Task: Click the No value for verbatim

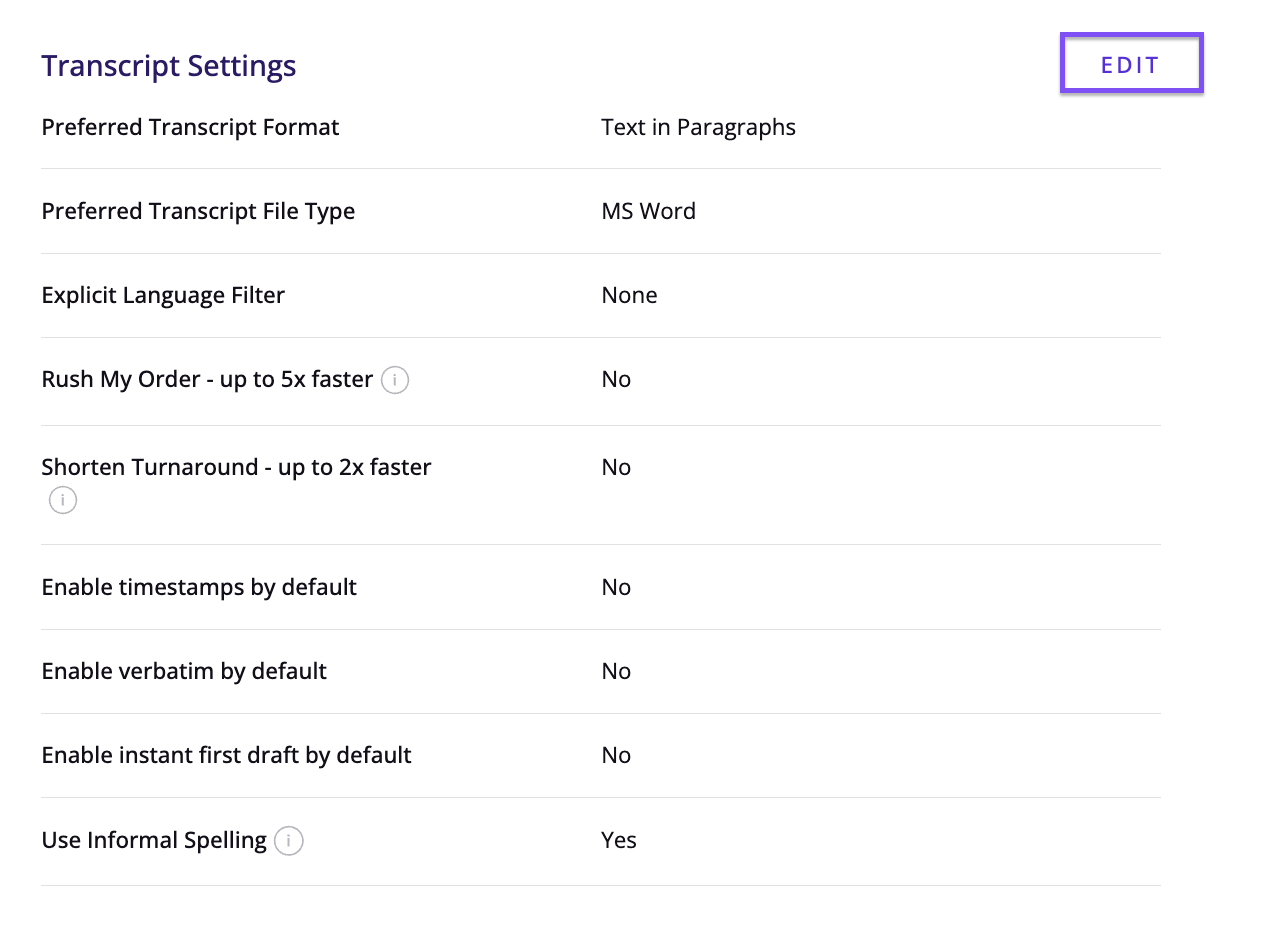Action: (616, 672)
